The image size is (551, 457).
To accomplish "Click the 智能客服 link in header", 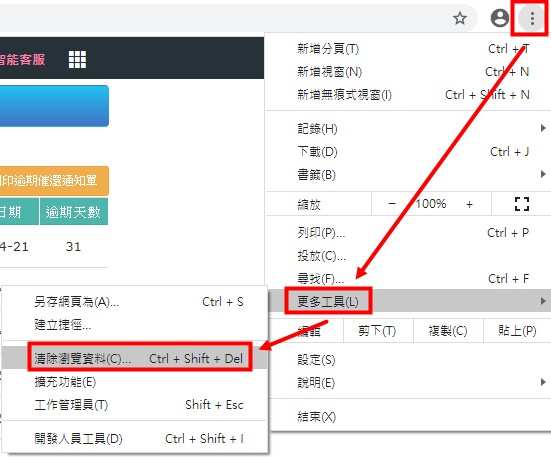I will point(22,59).
